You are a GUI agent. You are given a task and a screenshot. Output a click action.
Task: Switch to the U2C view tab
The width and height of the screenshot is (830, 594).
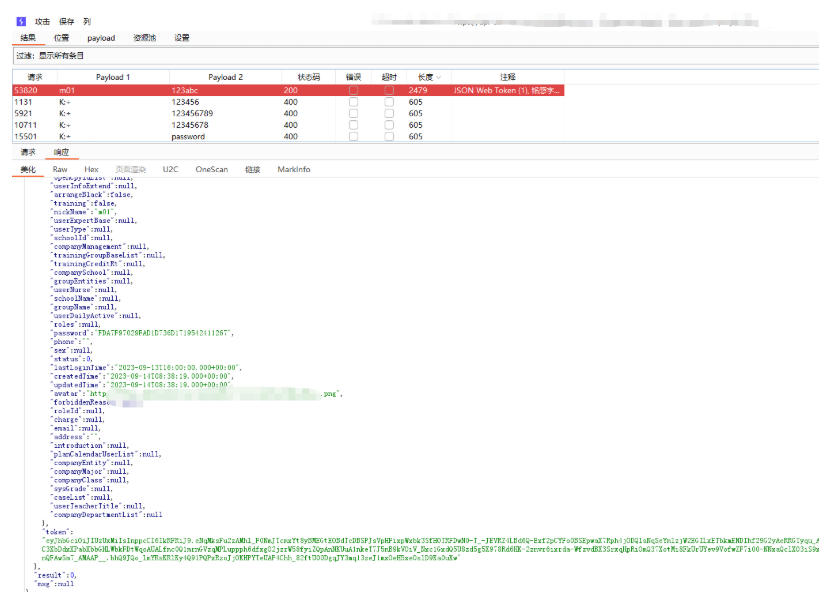[170, 169]
